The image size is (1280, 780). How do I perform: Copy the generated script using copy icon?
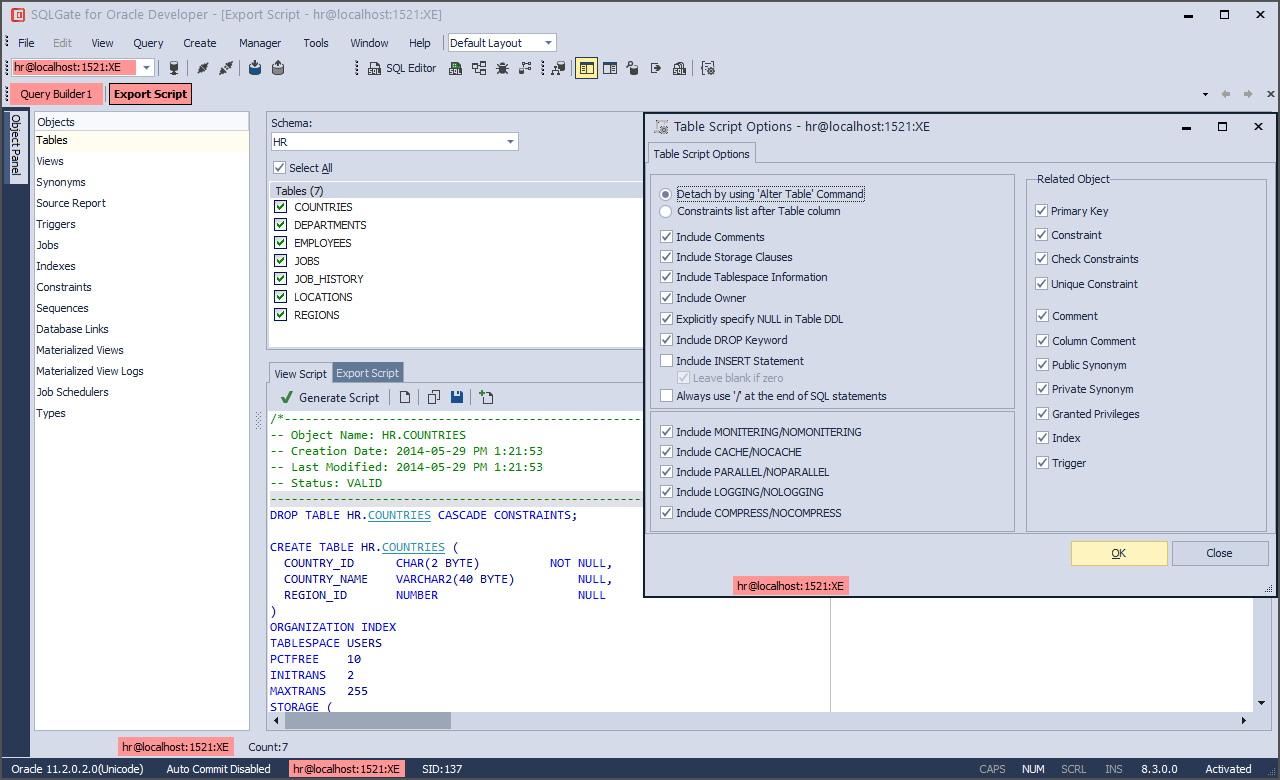pyautogui.click(x=433, y=397)
